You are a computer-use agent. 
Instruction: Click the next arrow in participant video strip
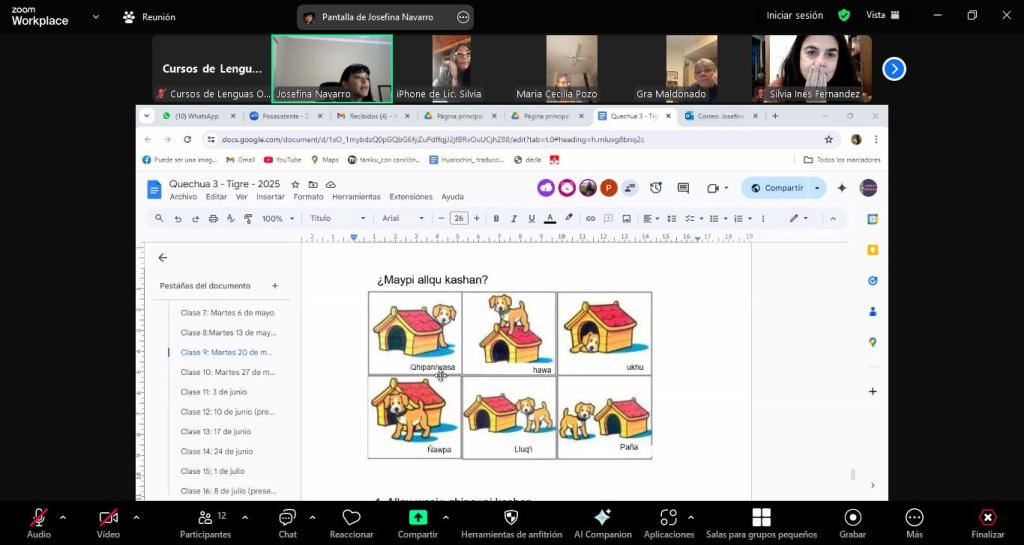point(894,69)
